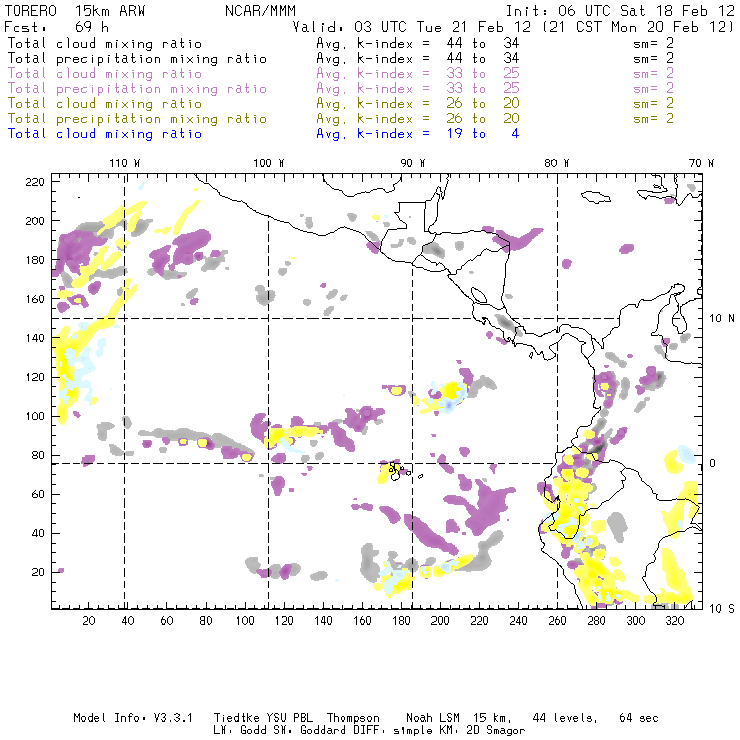Select purple 'Total precipitation mixing ratio' legend row
Image resolution: width=740 pixels, height=740 pixels.
click(137, 89)
